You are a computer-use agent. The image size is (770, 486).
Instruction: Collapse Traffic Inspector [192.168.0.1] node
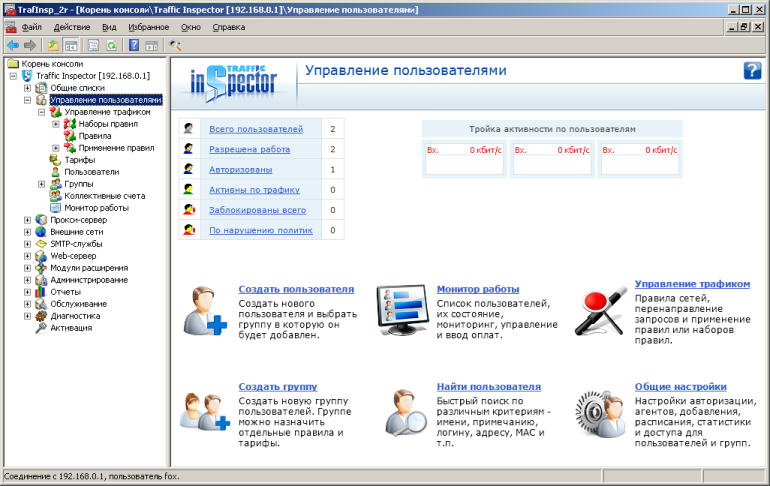coord(13,76)
